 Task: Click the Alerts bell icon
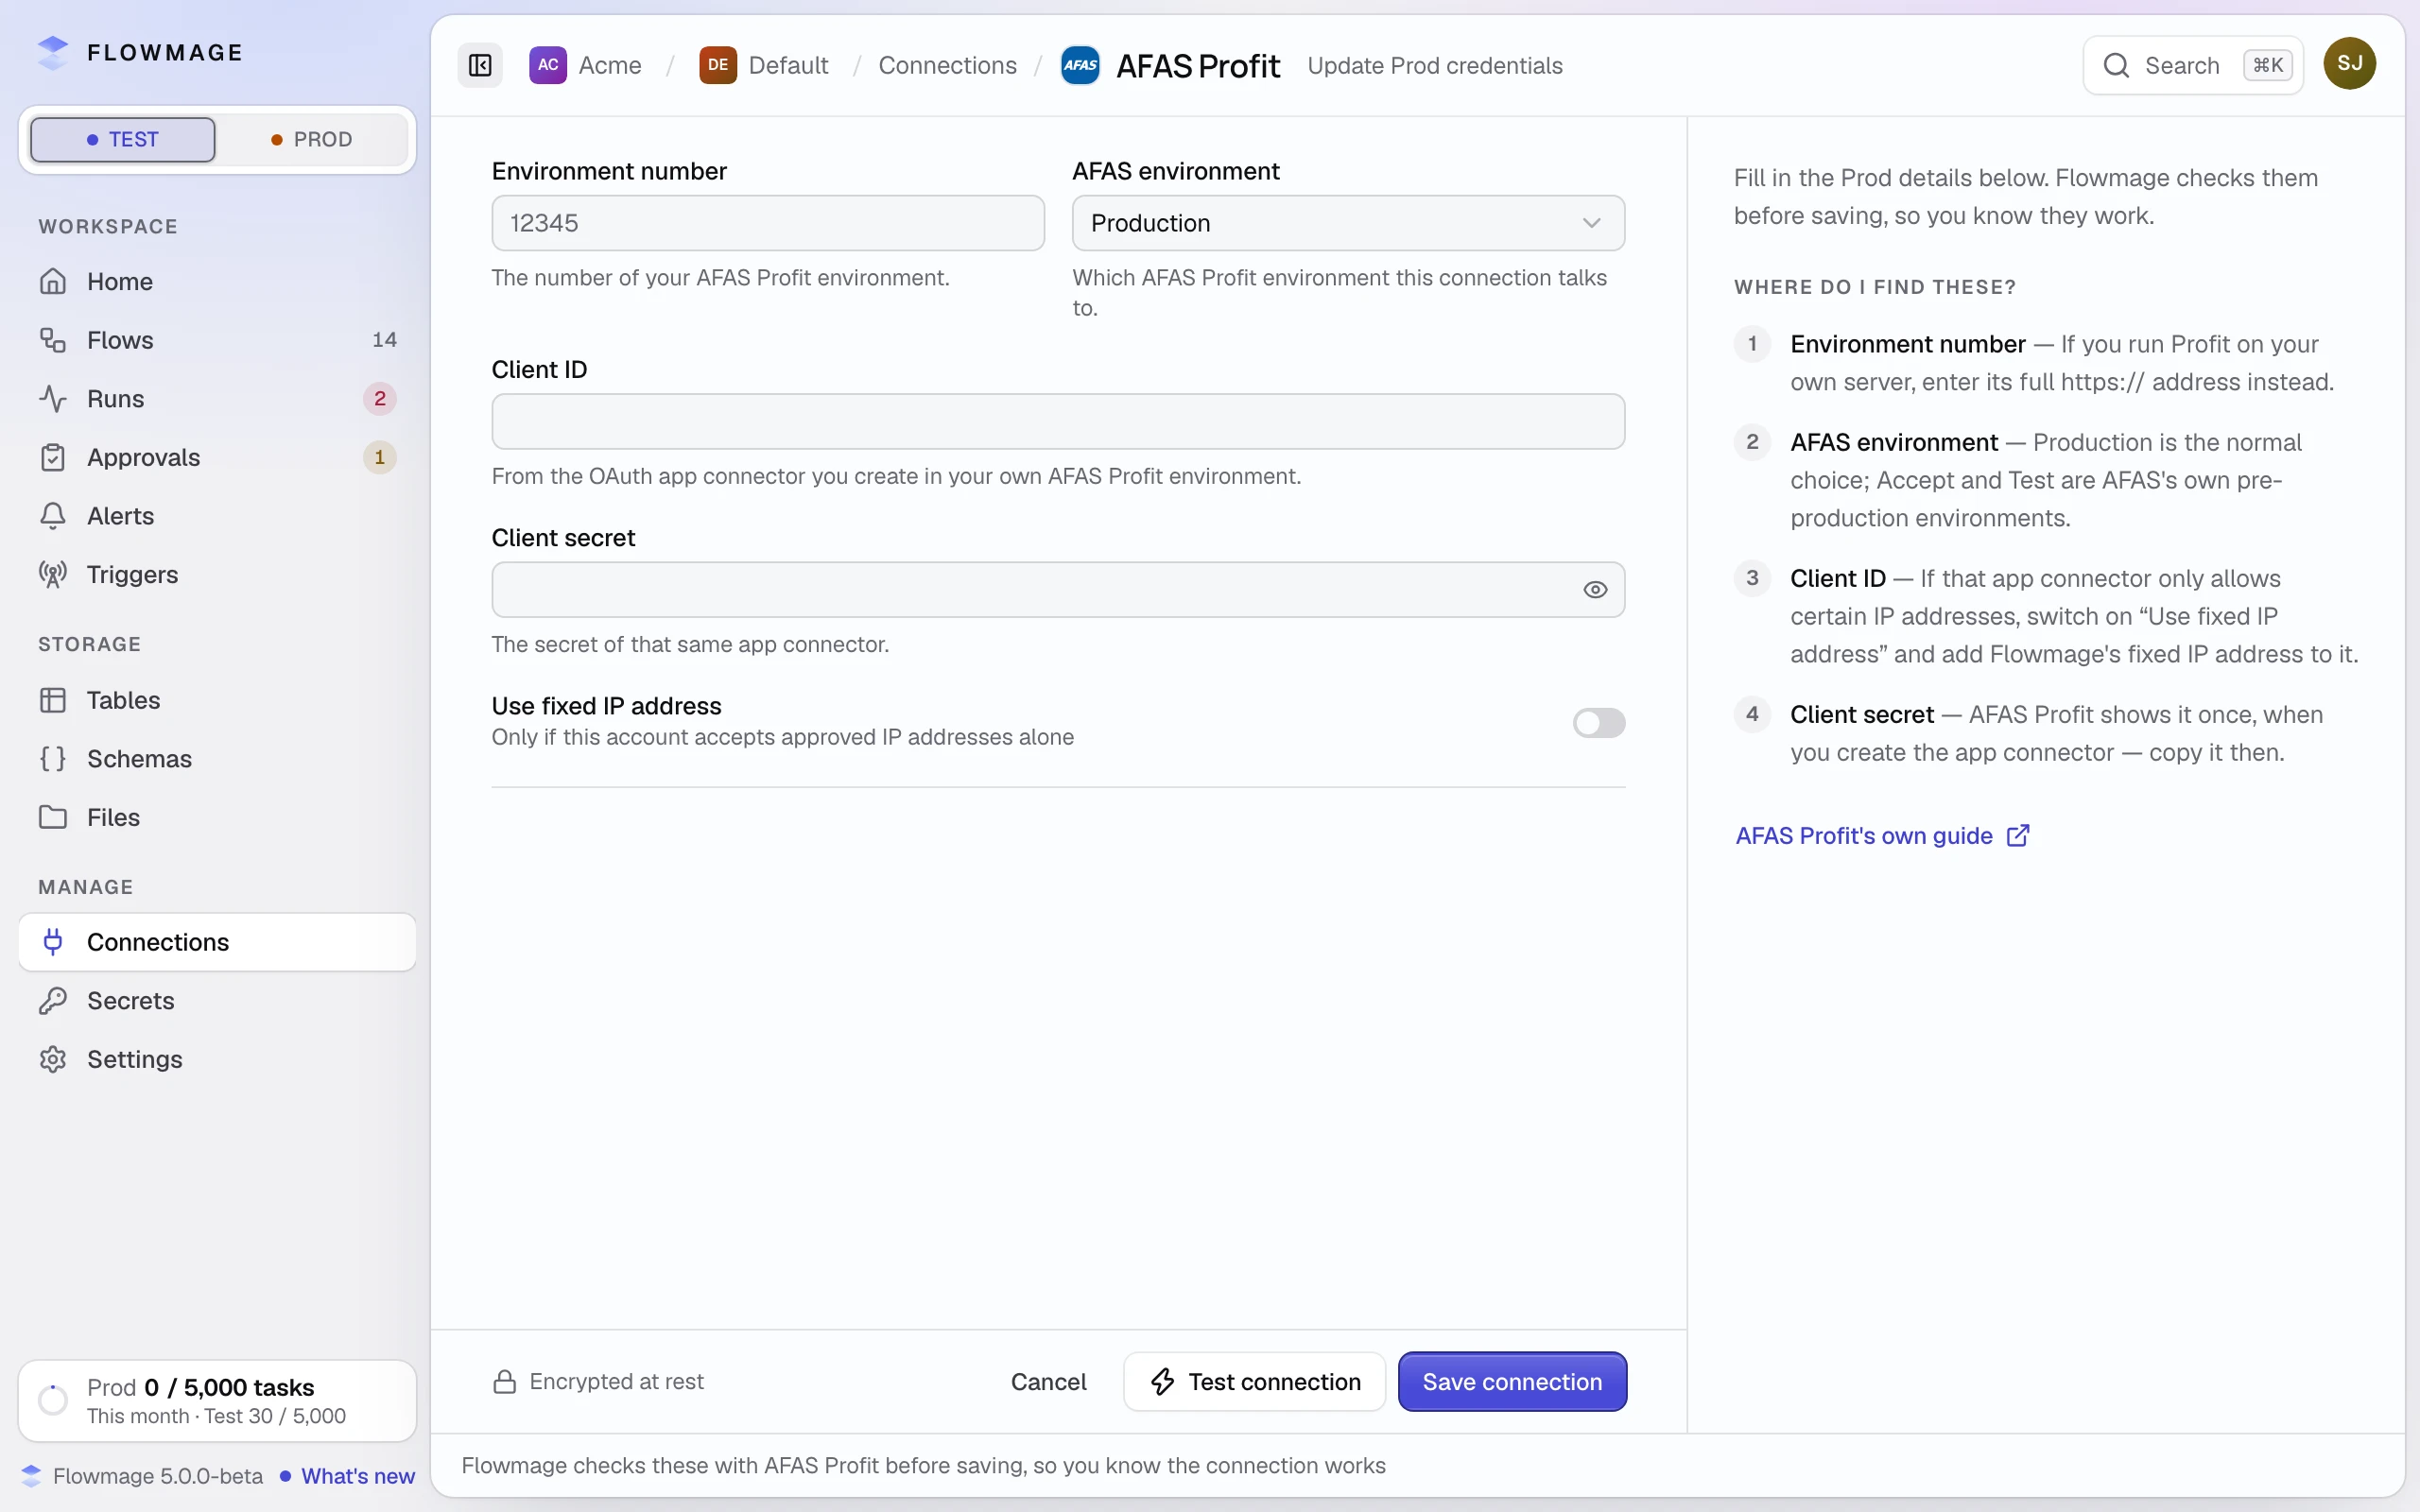pyautogui.click(x=53, y=516)
